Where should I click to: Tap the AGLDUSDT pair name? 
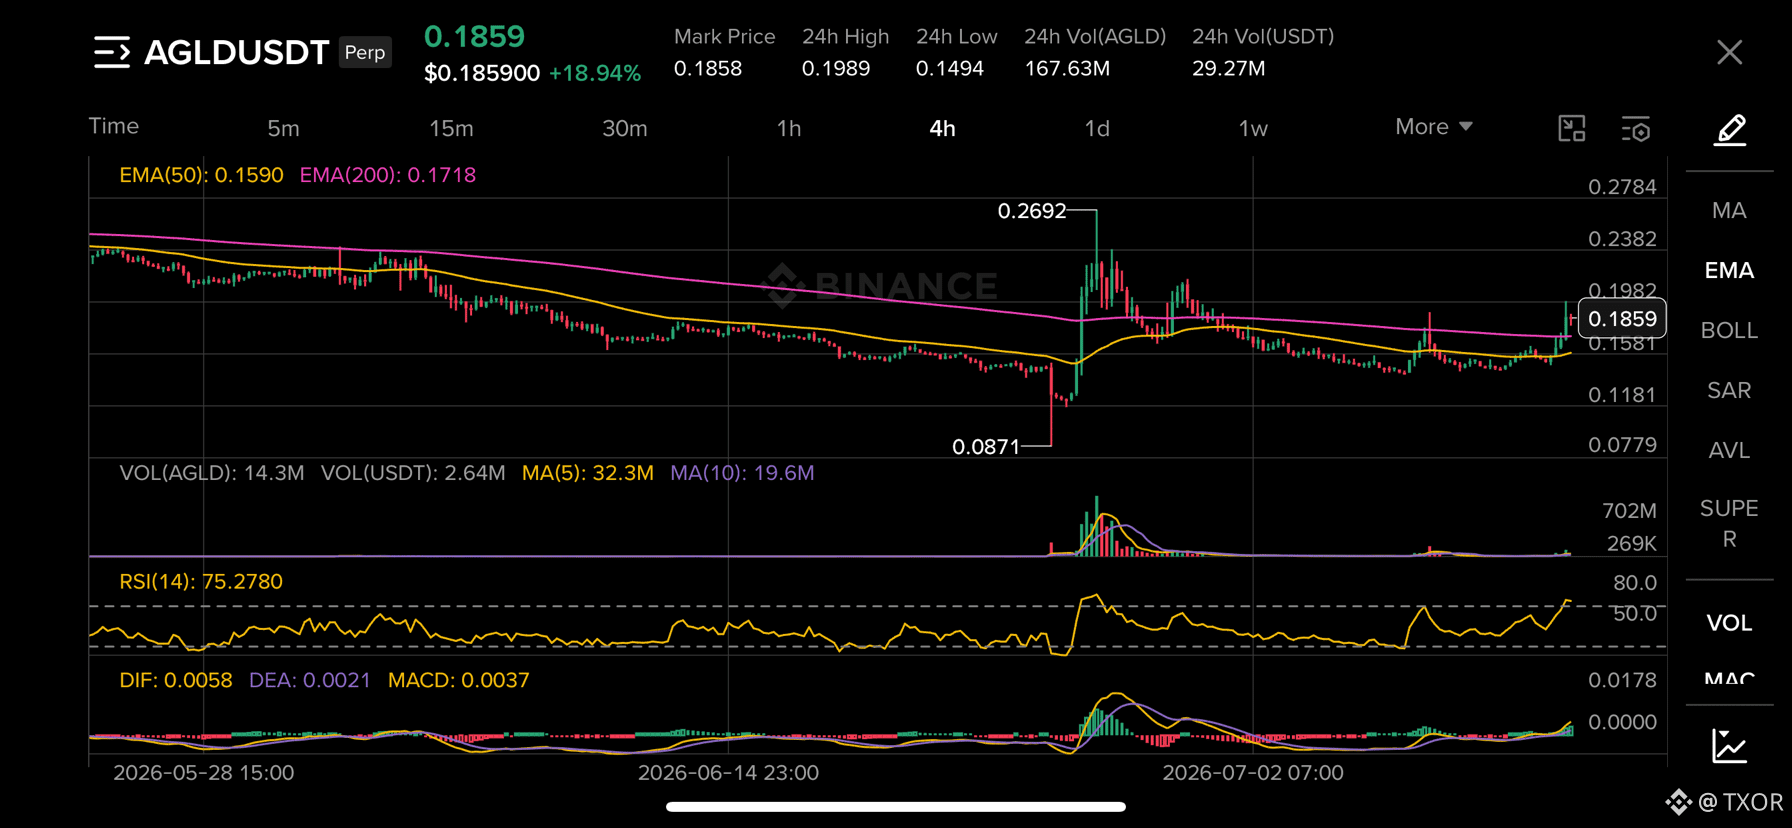tap(236, 52)
